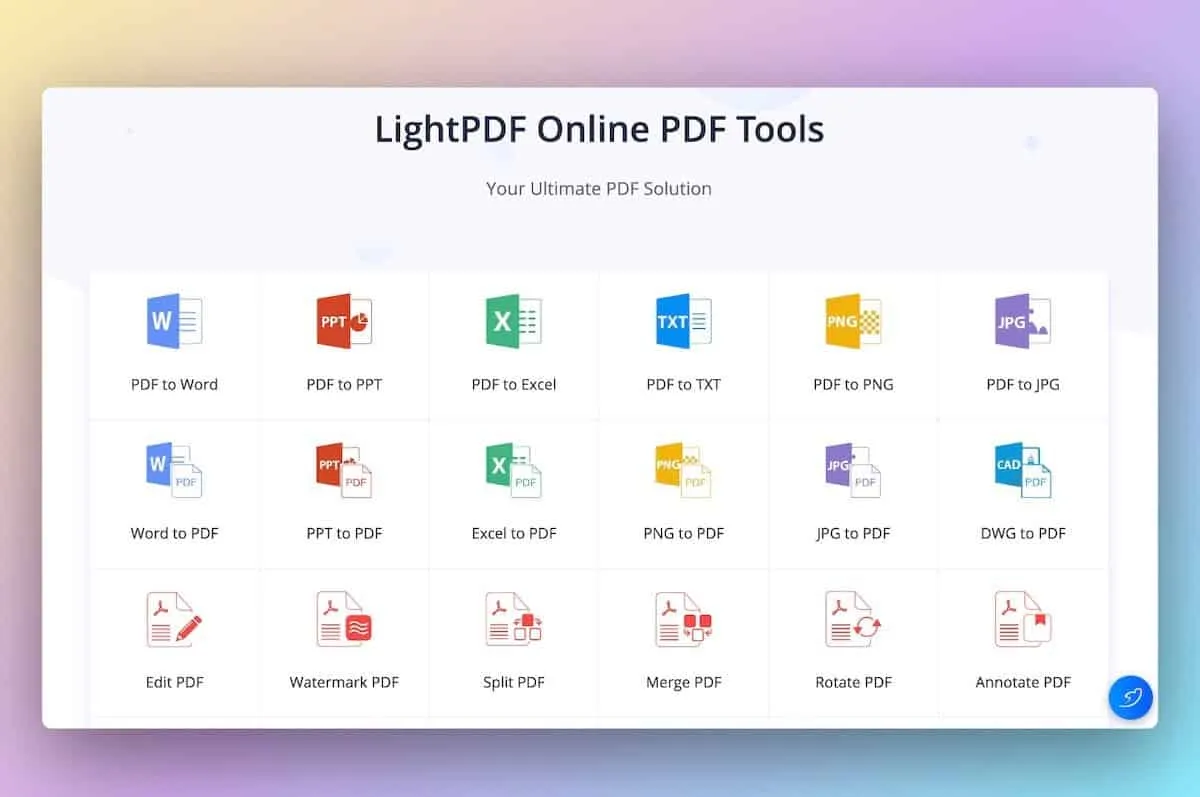The width and height of the screenshot is (1200, 797).
Task: Select the Rotate PDF tool icon
Action: click(853, 619)
